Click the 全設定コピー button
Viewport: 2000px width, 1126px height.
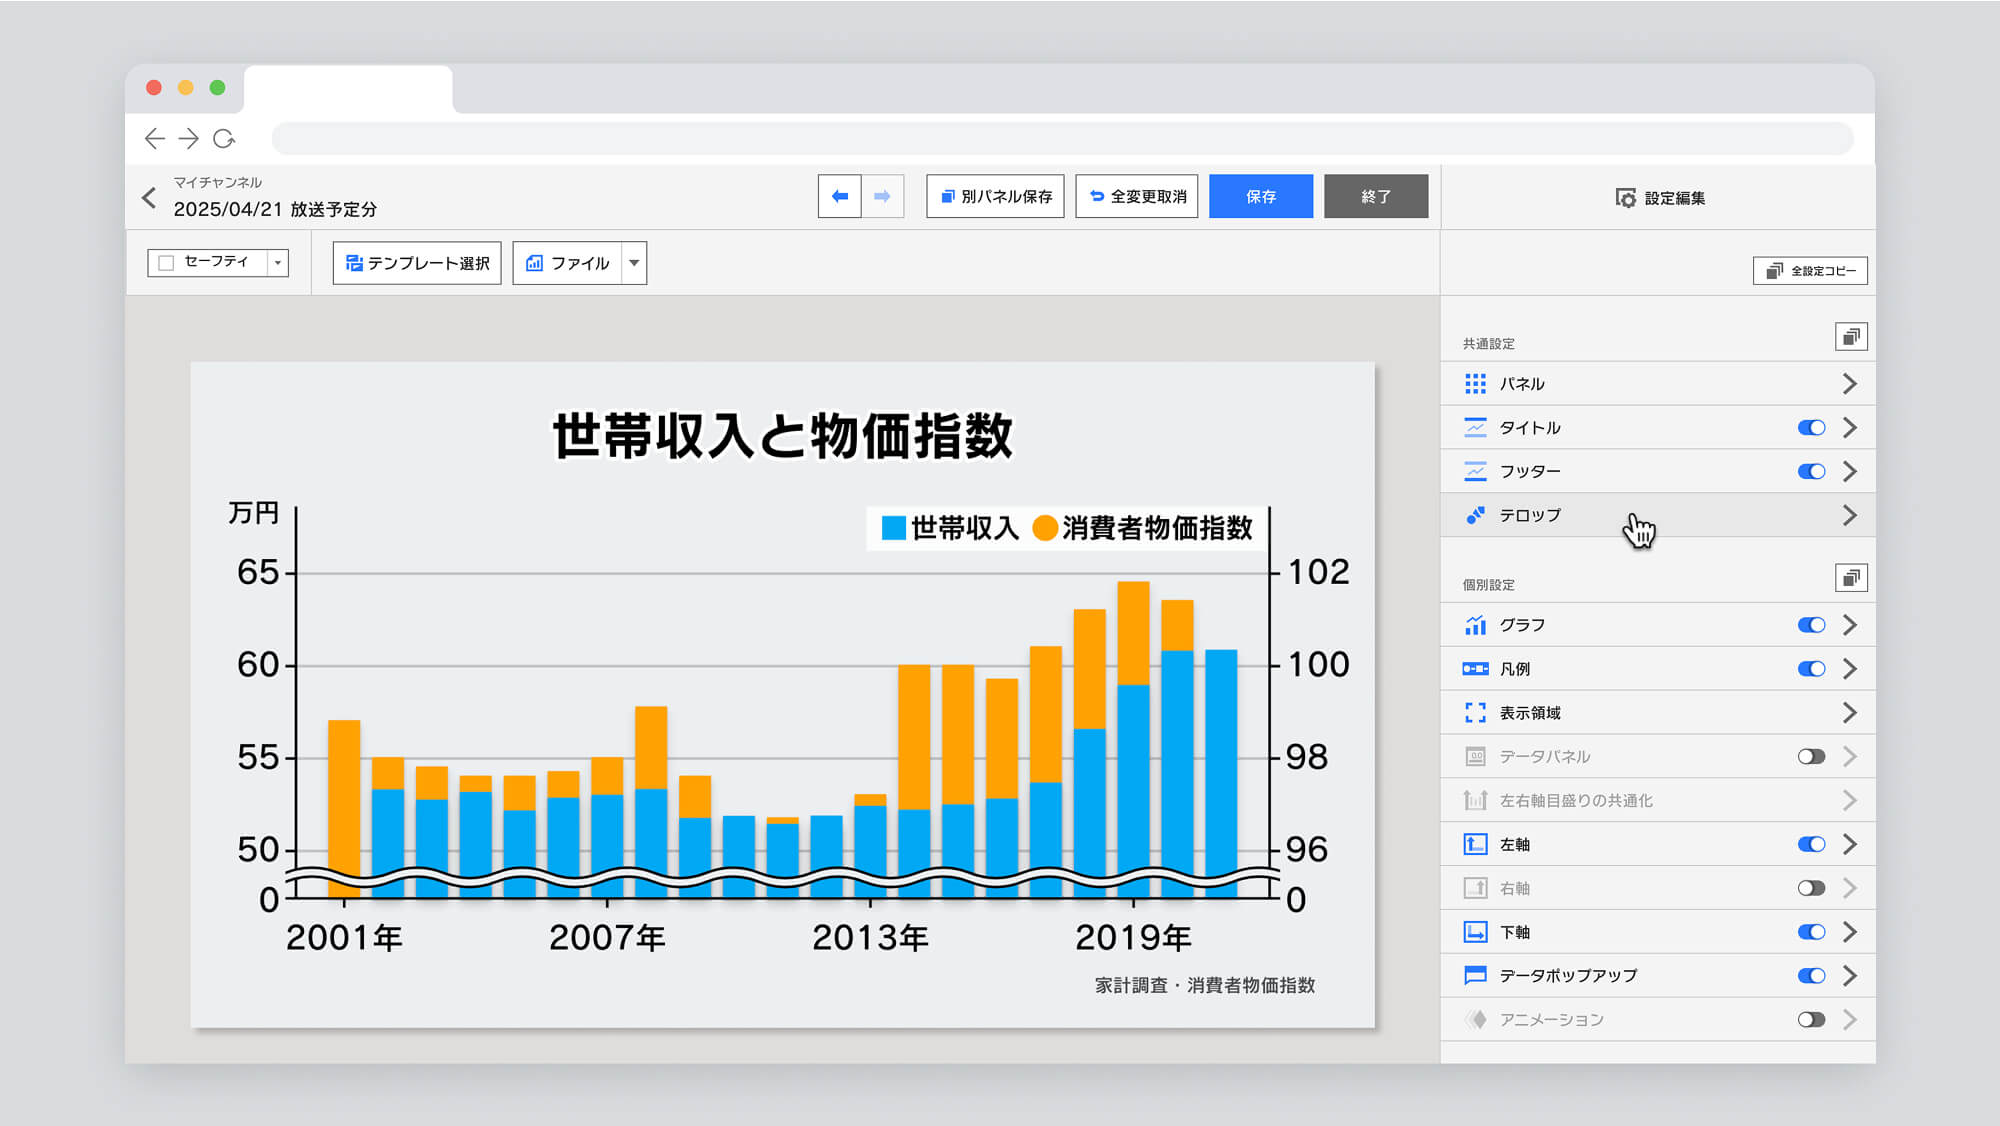tap(1810, 271)
